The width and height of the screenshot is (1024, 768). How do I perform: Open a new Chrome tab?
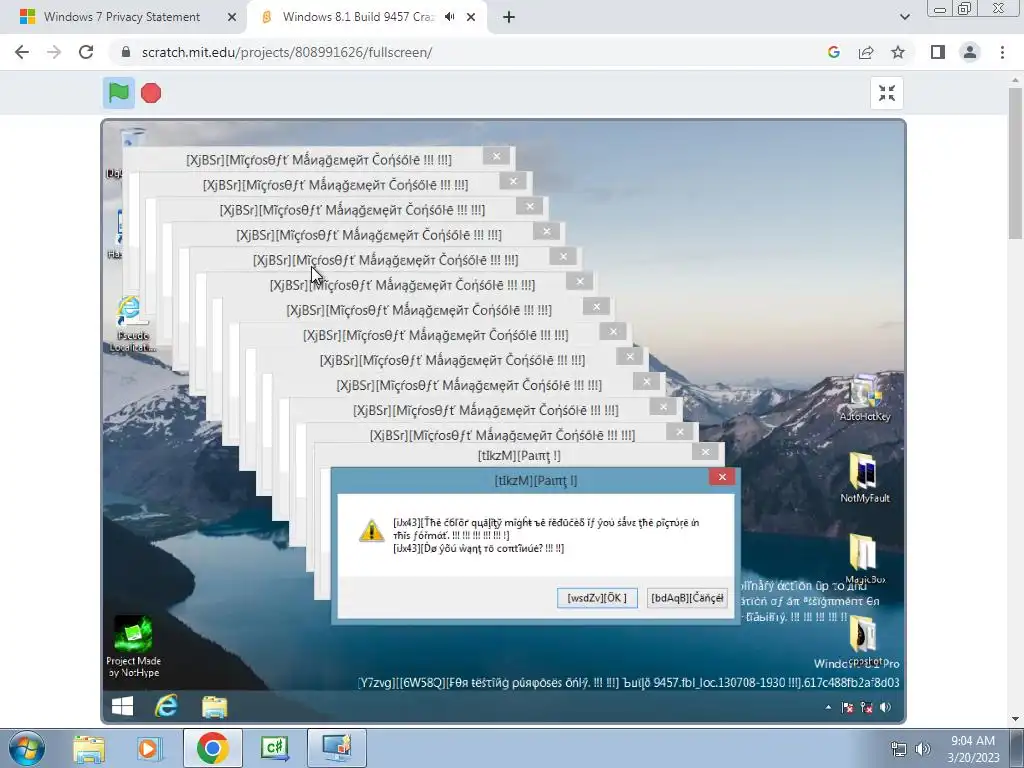[509, 18]
